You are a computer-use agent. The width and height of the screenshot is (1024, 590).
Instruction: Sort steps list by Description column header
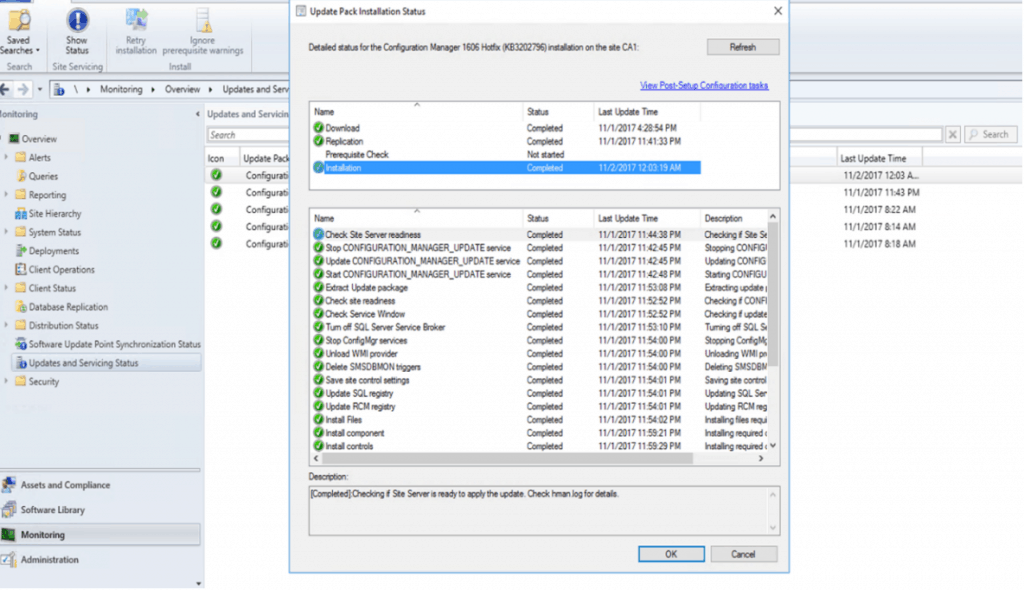(x=733, y=218)
